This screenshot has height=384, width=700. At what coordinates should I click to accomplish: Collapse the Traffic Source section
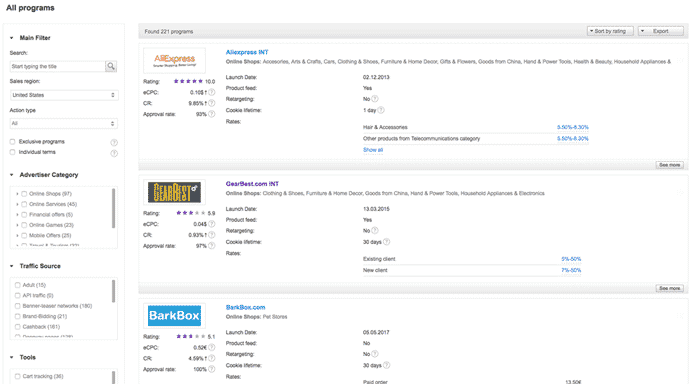pos(12,266)
